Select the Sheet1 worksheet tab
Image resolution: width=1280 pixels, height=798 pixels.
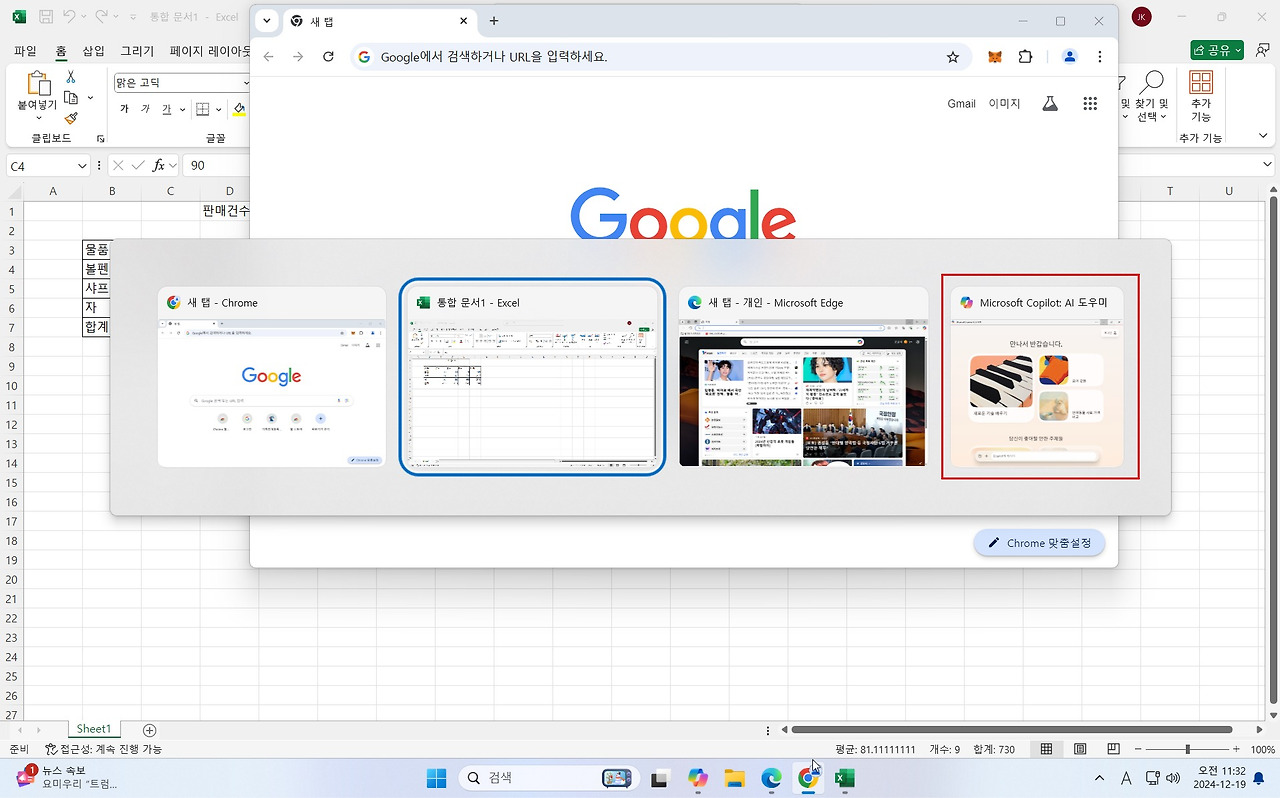[94, 730]
